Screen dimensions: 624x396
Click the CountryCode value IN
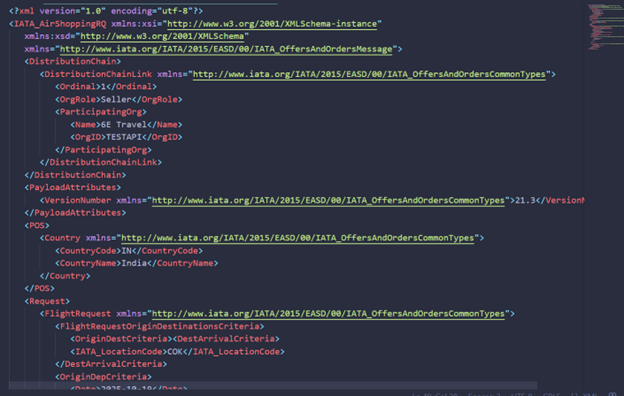tap(127, 251)
